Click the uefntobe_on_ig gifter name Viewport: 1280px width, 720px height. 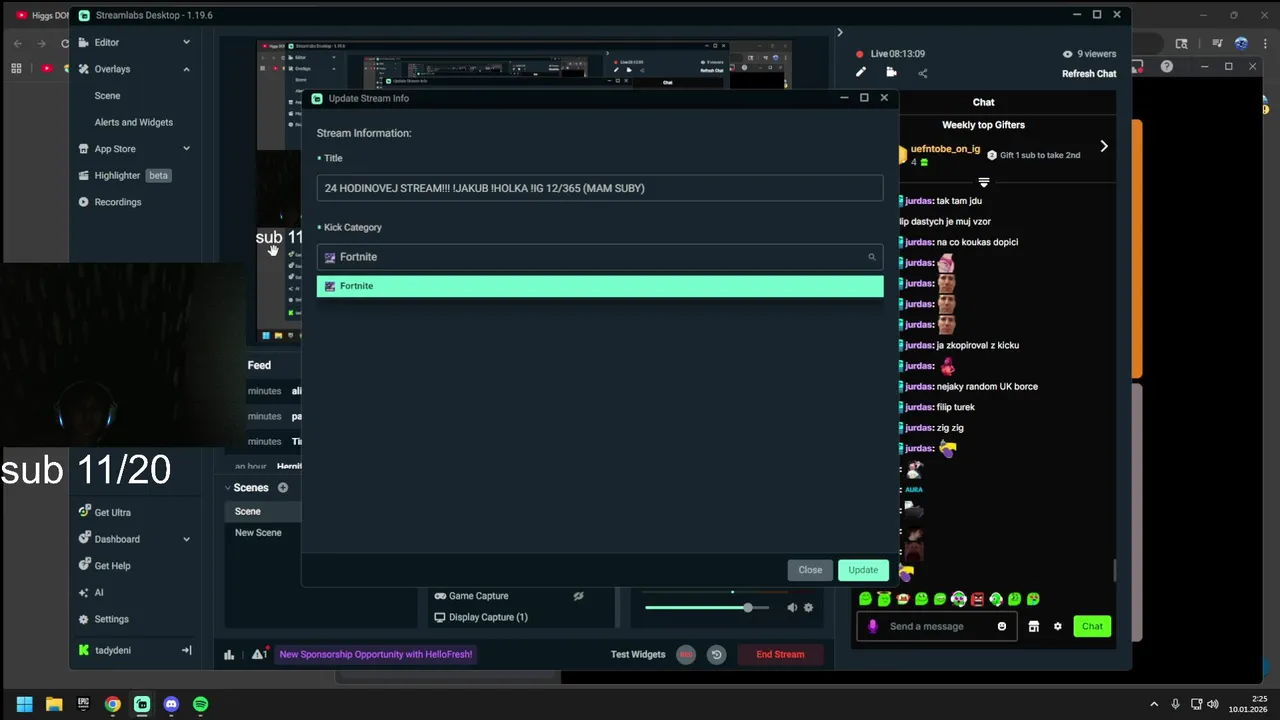point(945,149)
